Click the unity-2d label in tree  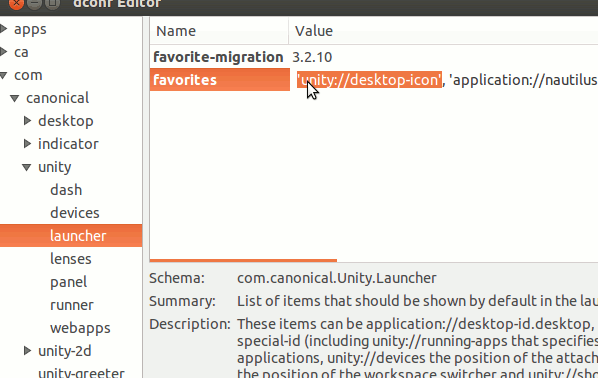65,351
